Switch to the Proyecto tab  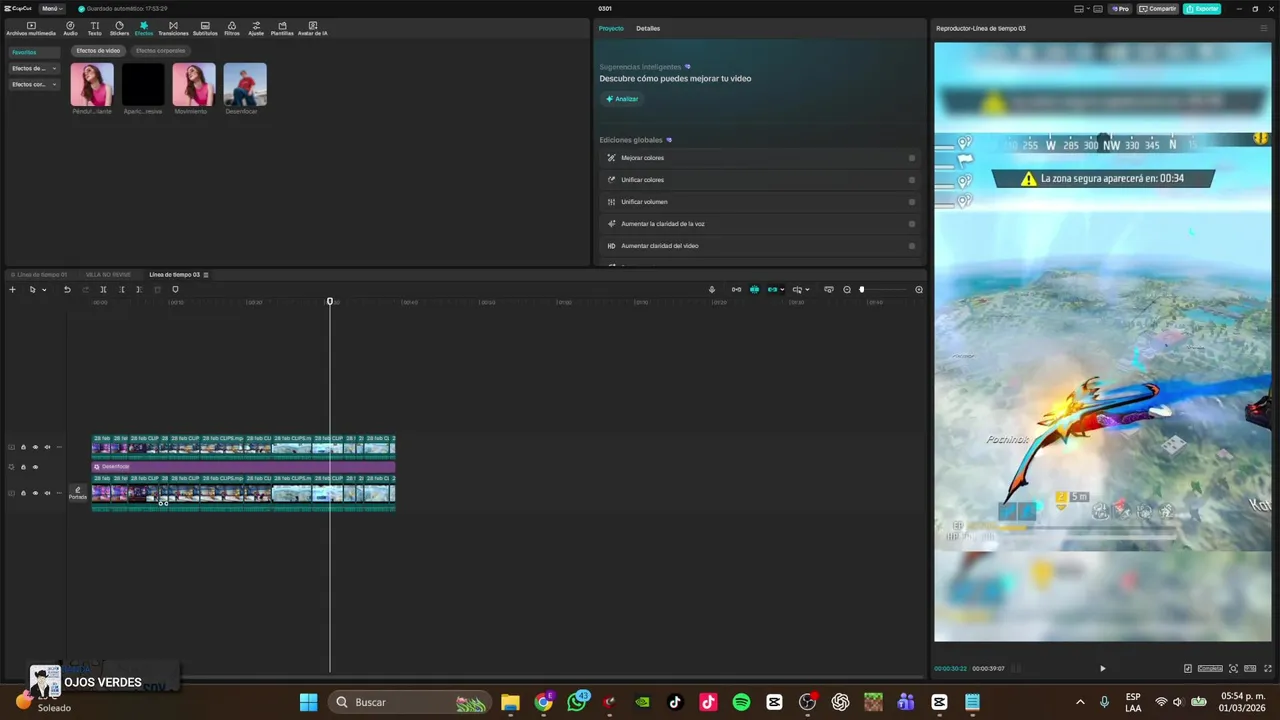(611, 28)
